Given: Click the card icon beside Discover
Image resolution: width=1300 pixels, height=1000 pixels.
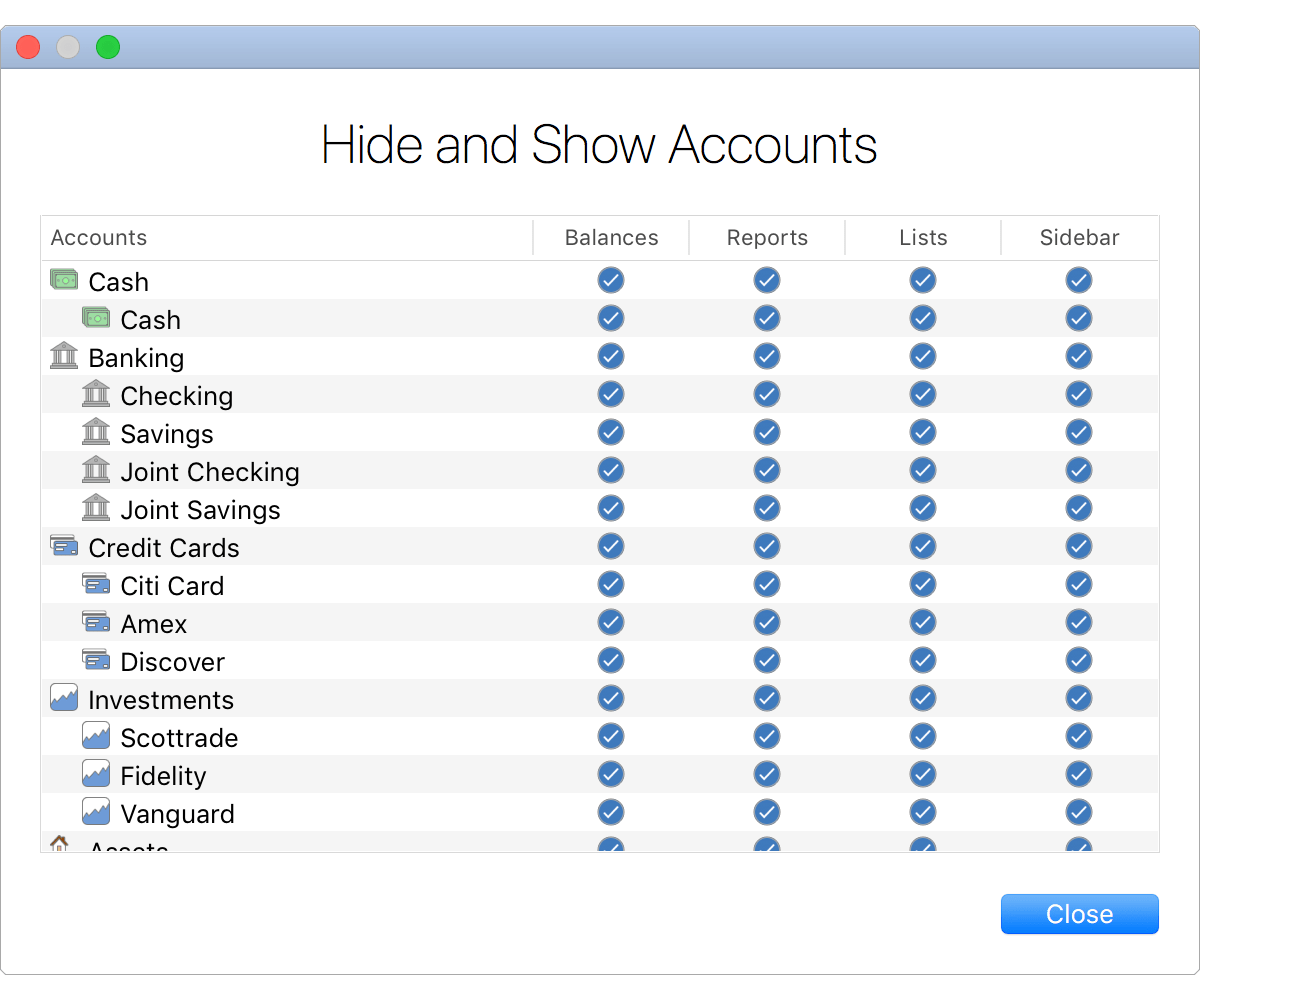Looking at the screenshot, I should pos(96,659).
